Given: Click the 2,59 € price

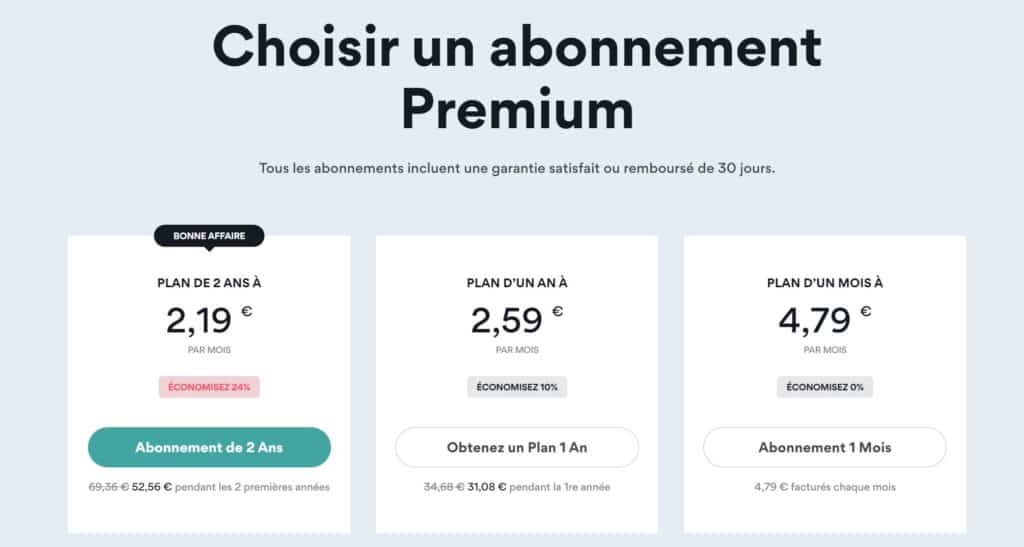Looking at the screenshot, I should 517,320.
